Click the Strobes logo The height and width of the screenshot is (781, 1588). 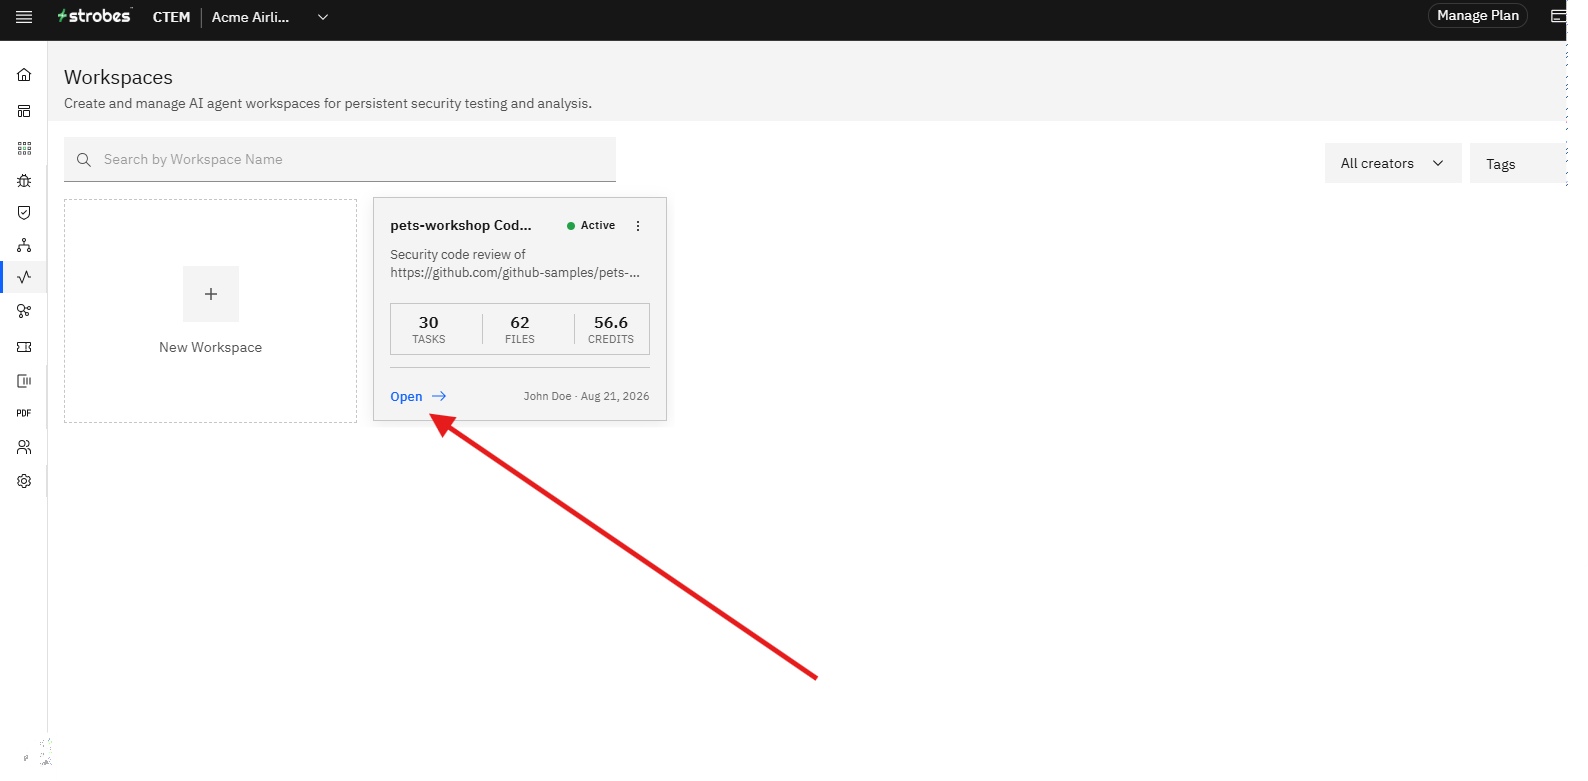click(x=94, y=16)
